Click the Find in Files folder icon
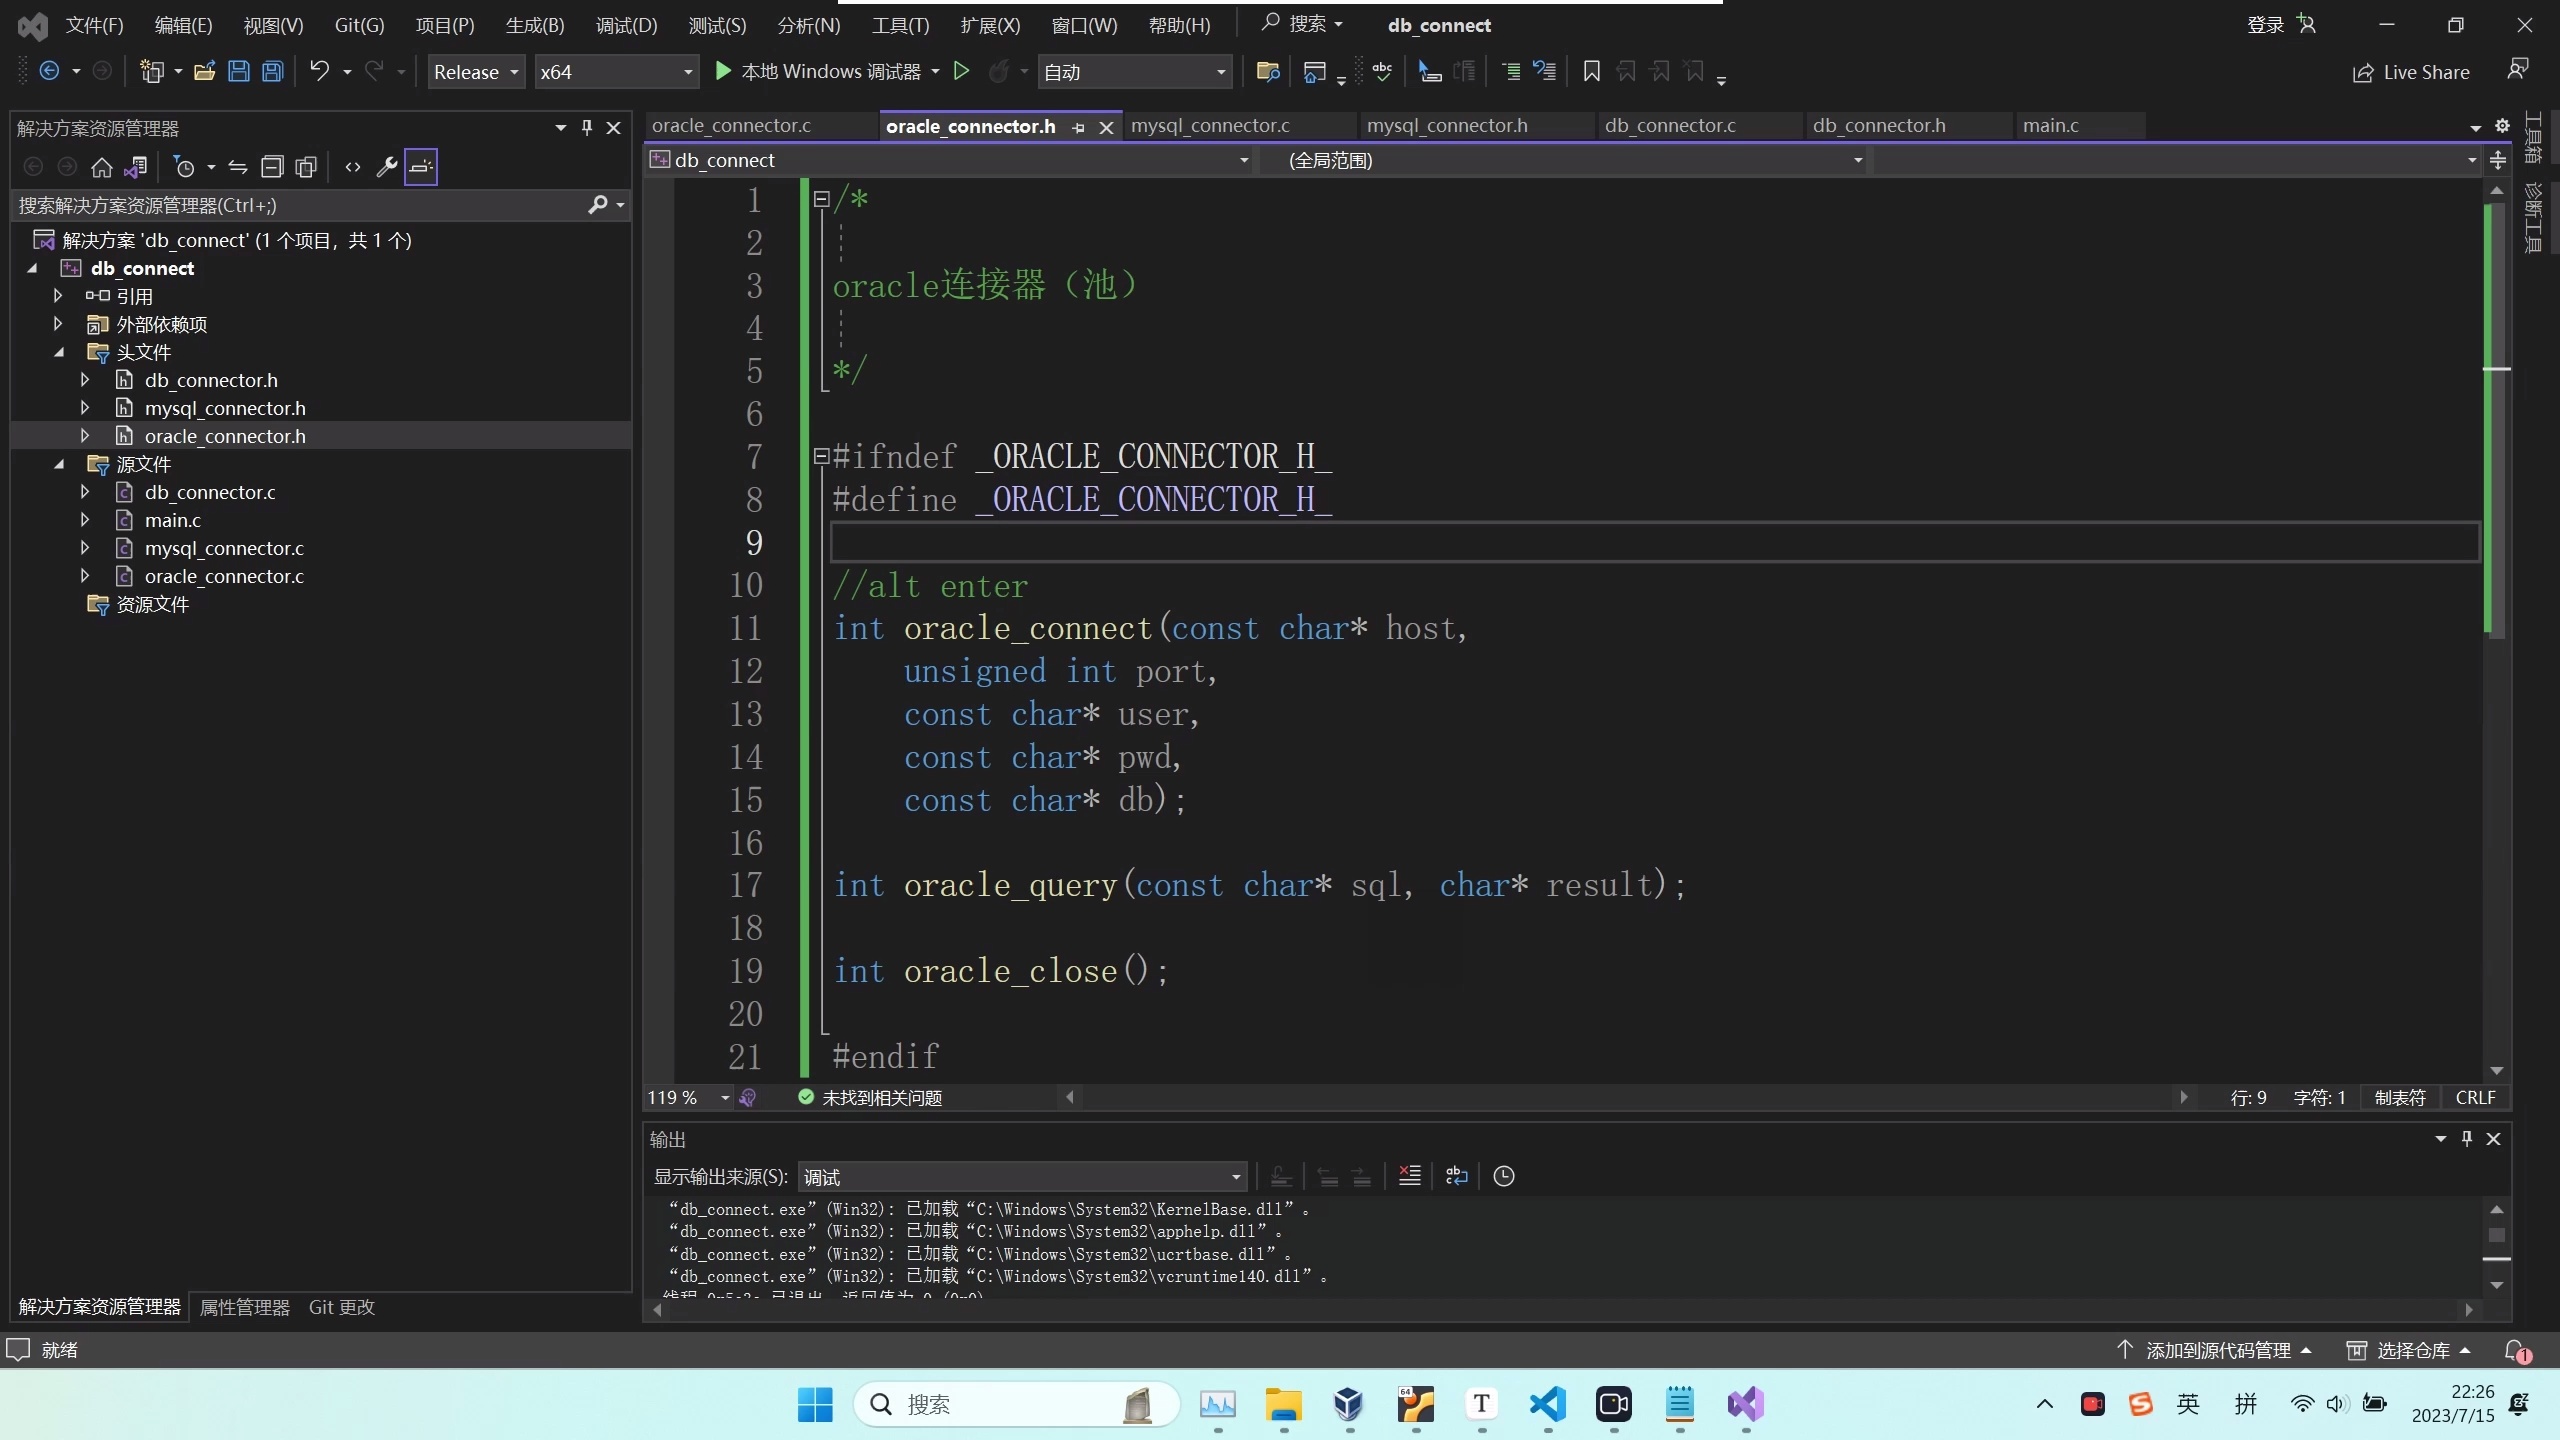 pyautogui.click(x=1268, y=71)
